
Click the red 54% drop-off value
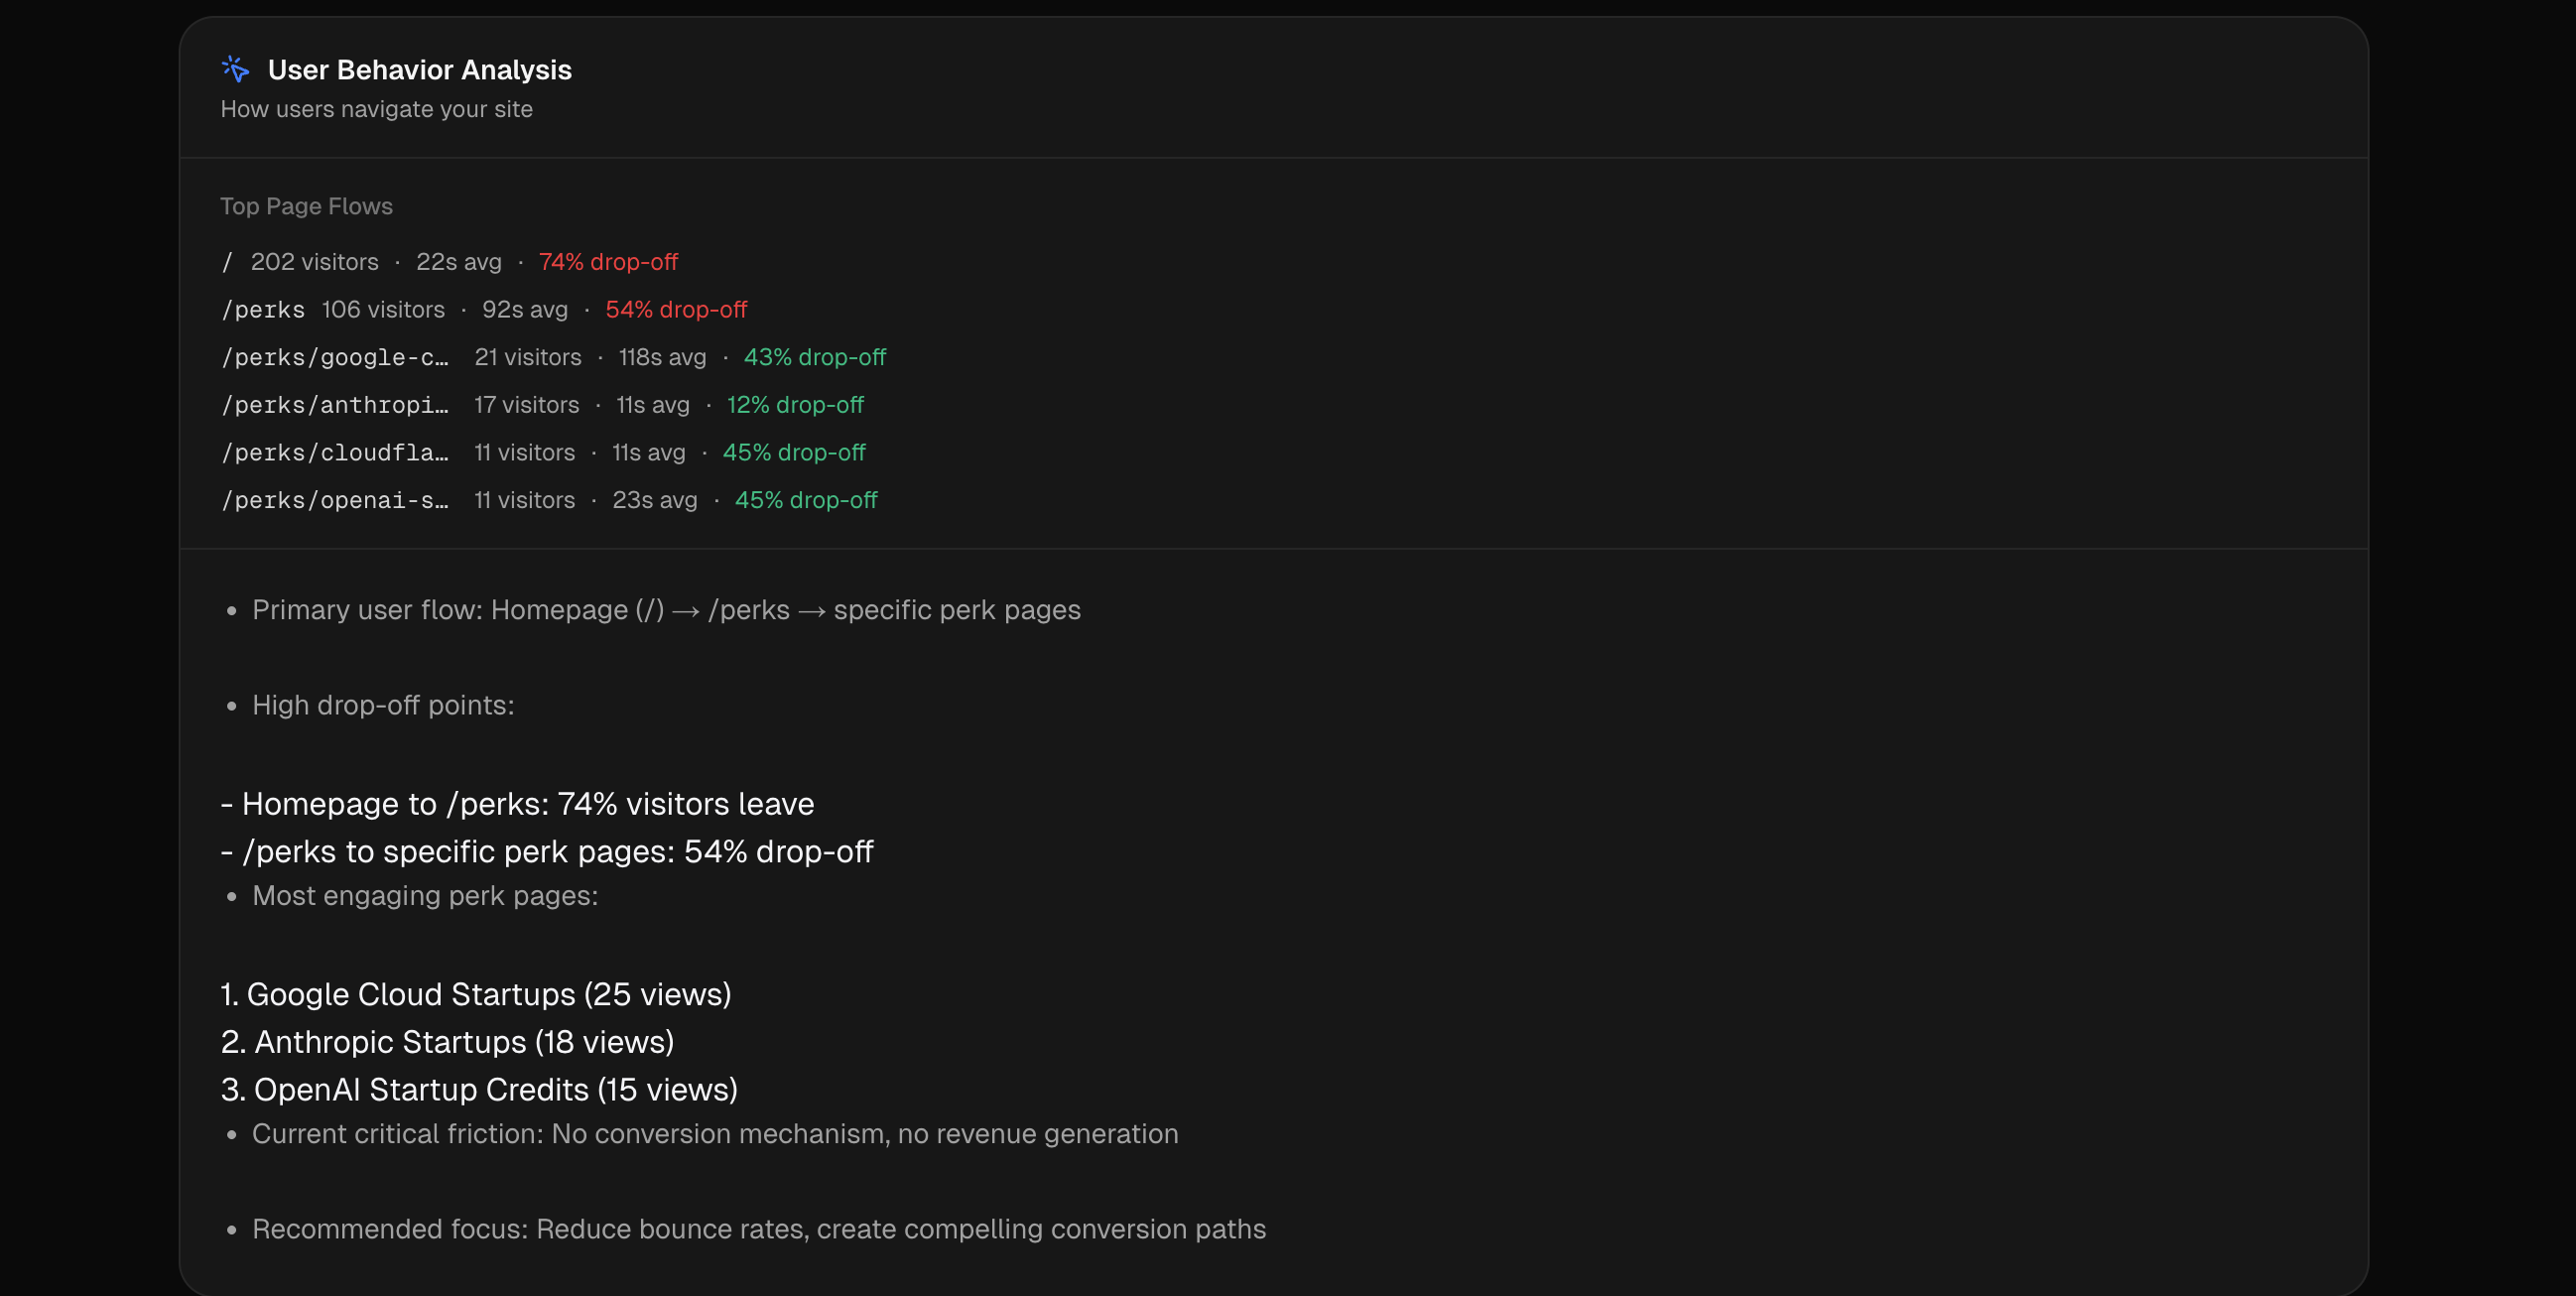pos(676,309)
